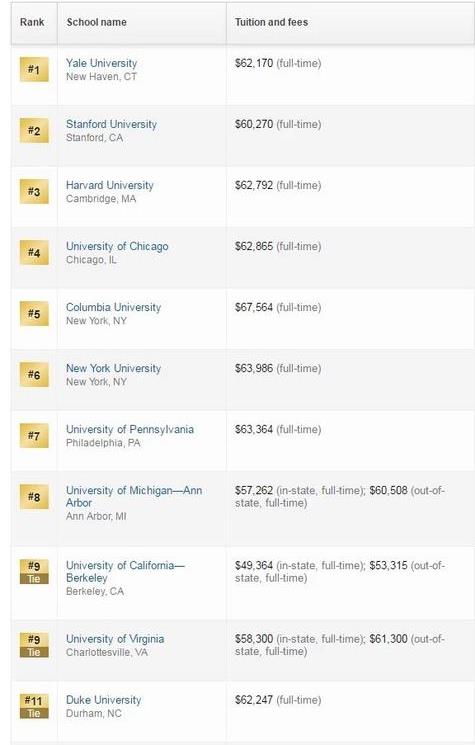The width and height of the screenshot is (475, 745).
Task: Open the Harvard University link
Action: 110,185
